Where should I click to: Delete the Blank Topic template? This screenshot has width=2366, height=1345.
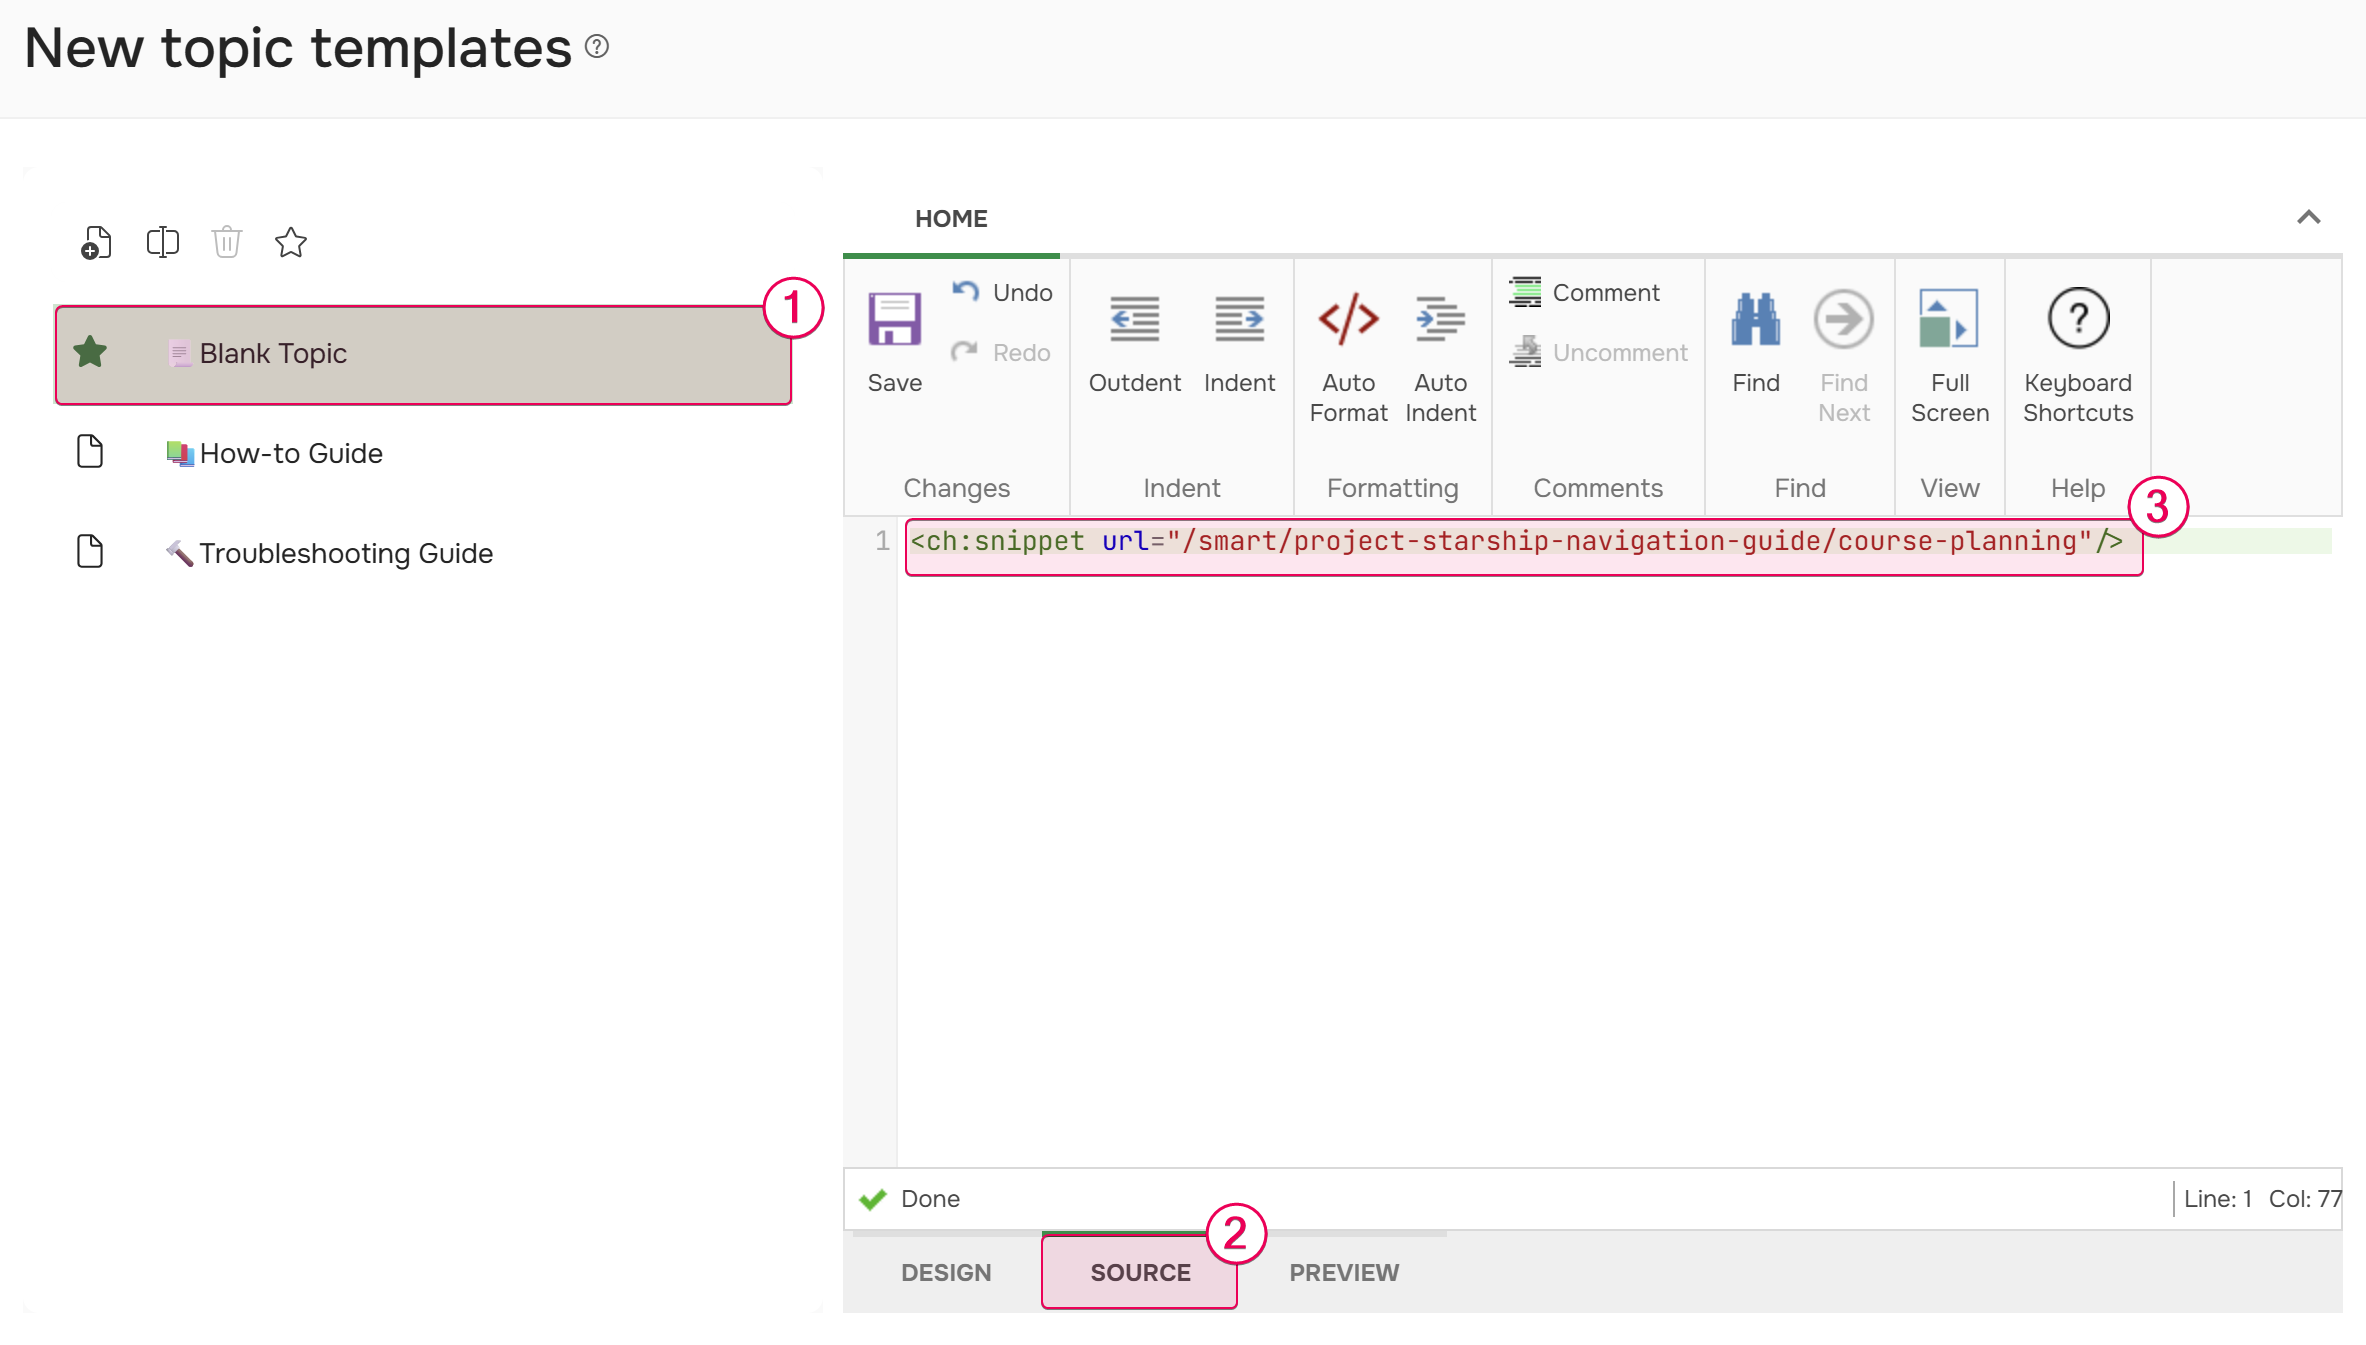(x=226, y=242)
